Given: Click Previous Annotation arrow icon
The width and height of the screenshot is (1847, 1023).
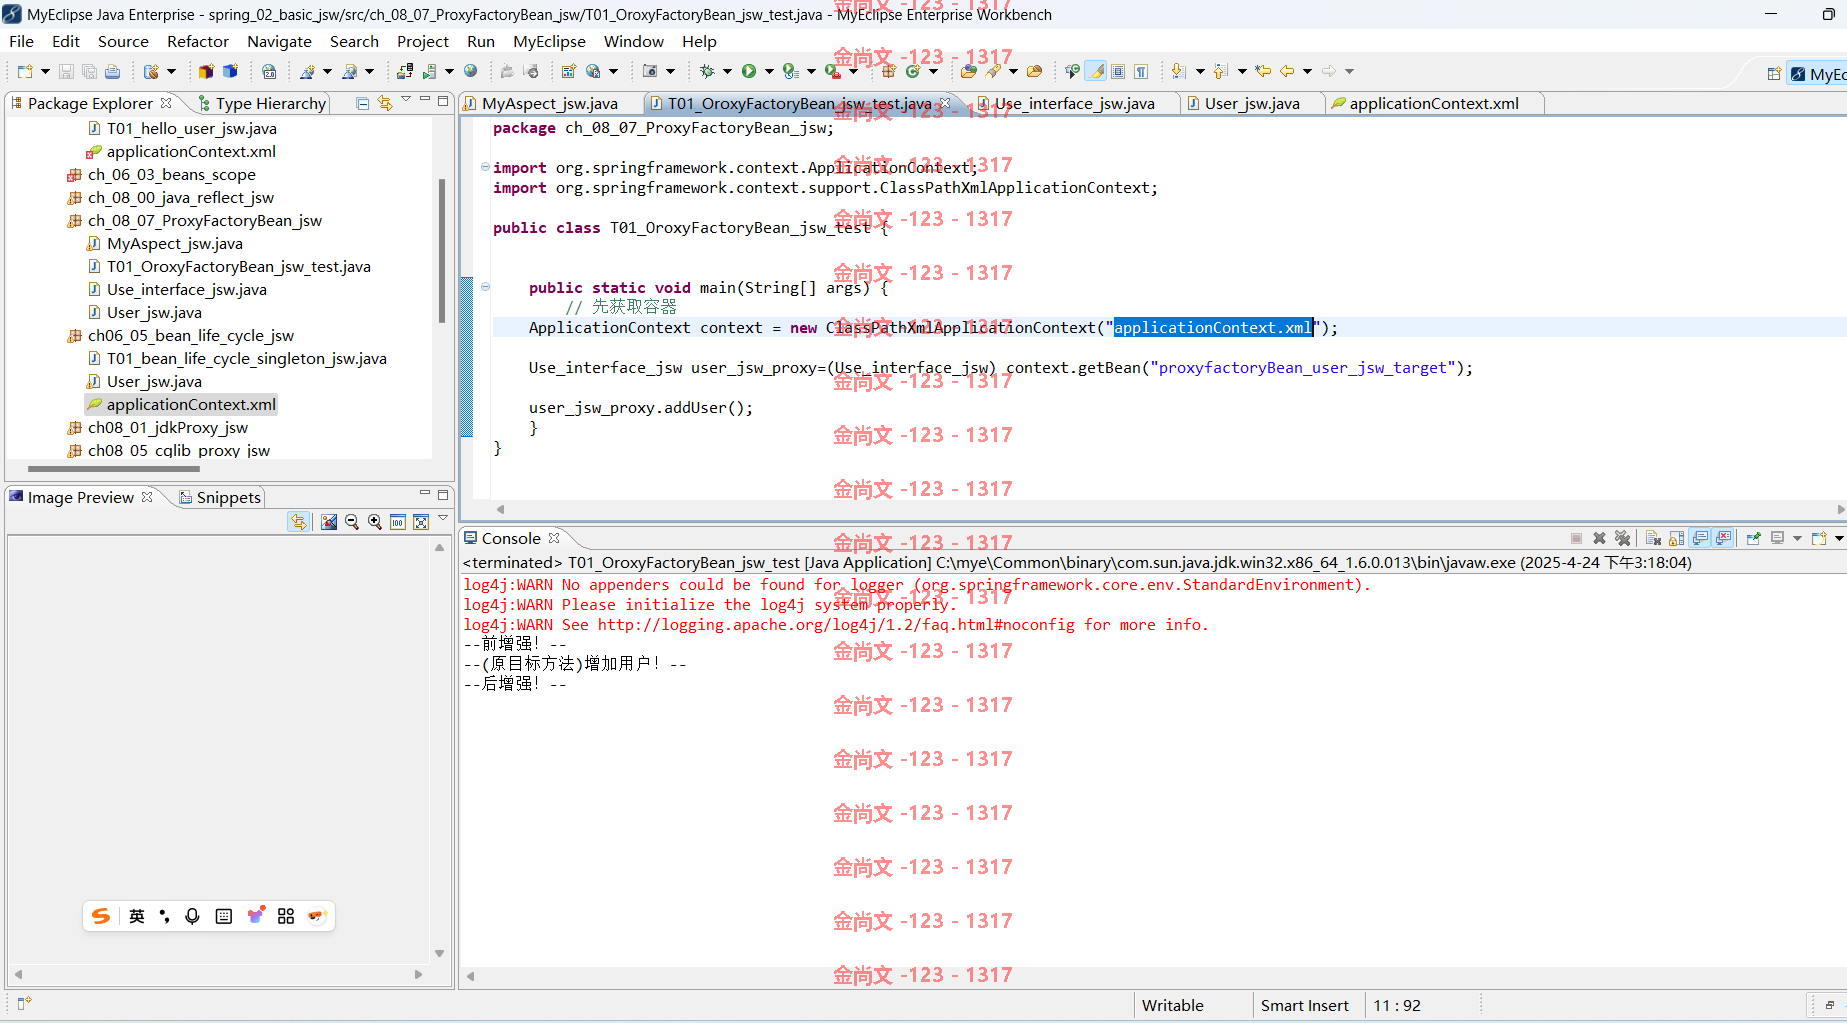Looking at the screenshot, I should [1221, 71].
